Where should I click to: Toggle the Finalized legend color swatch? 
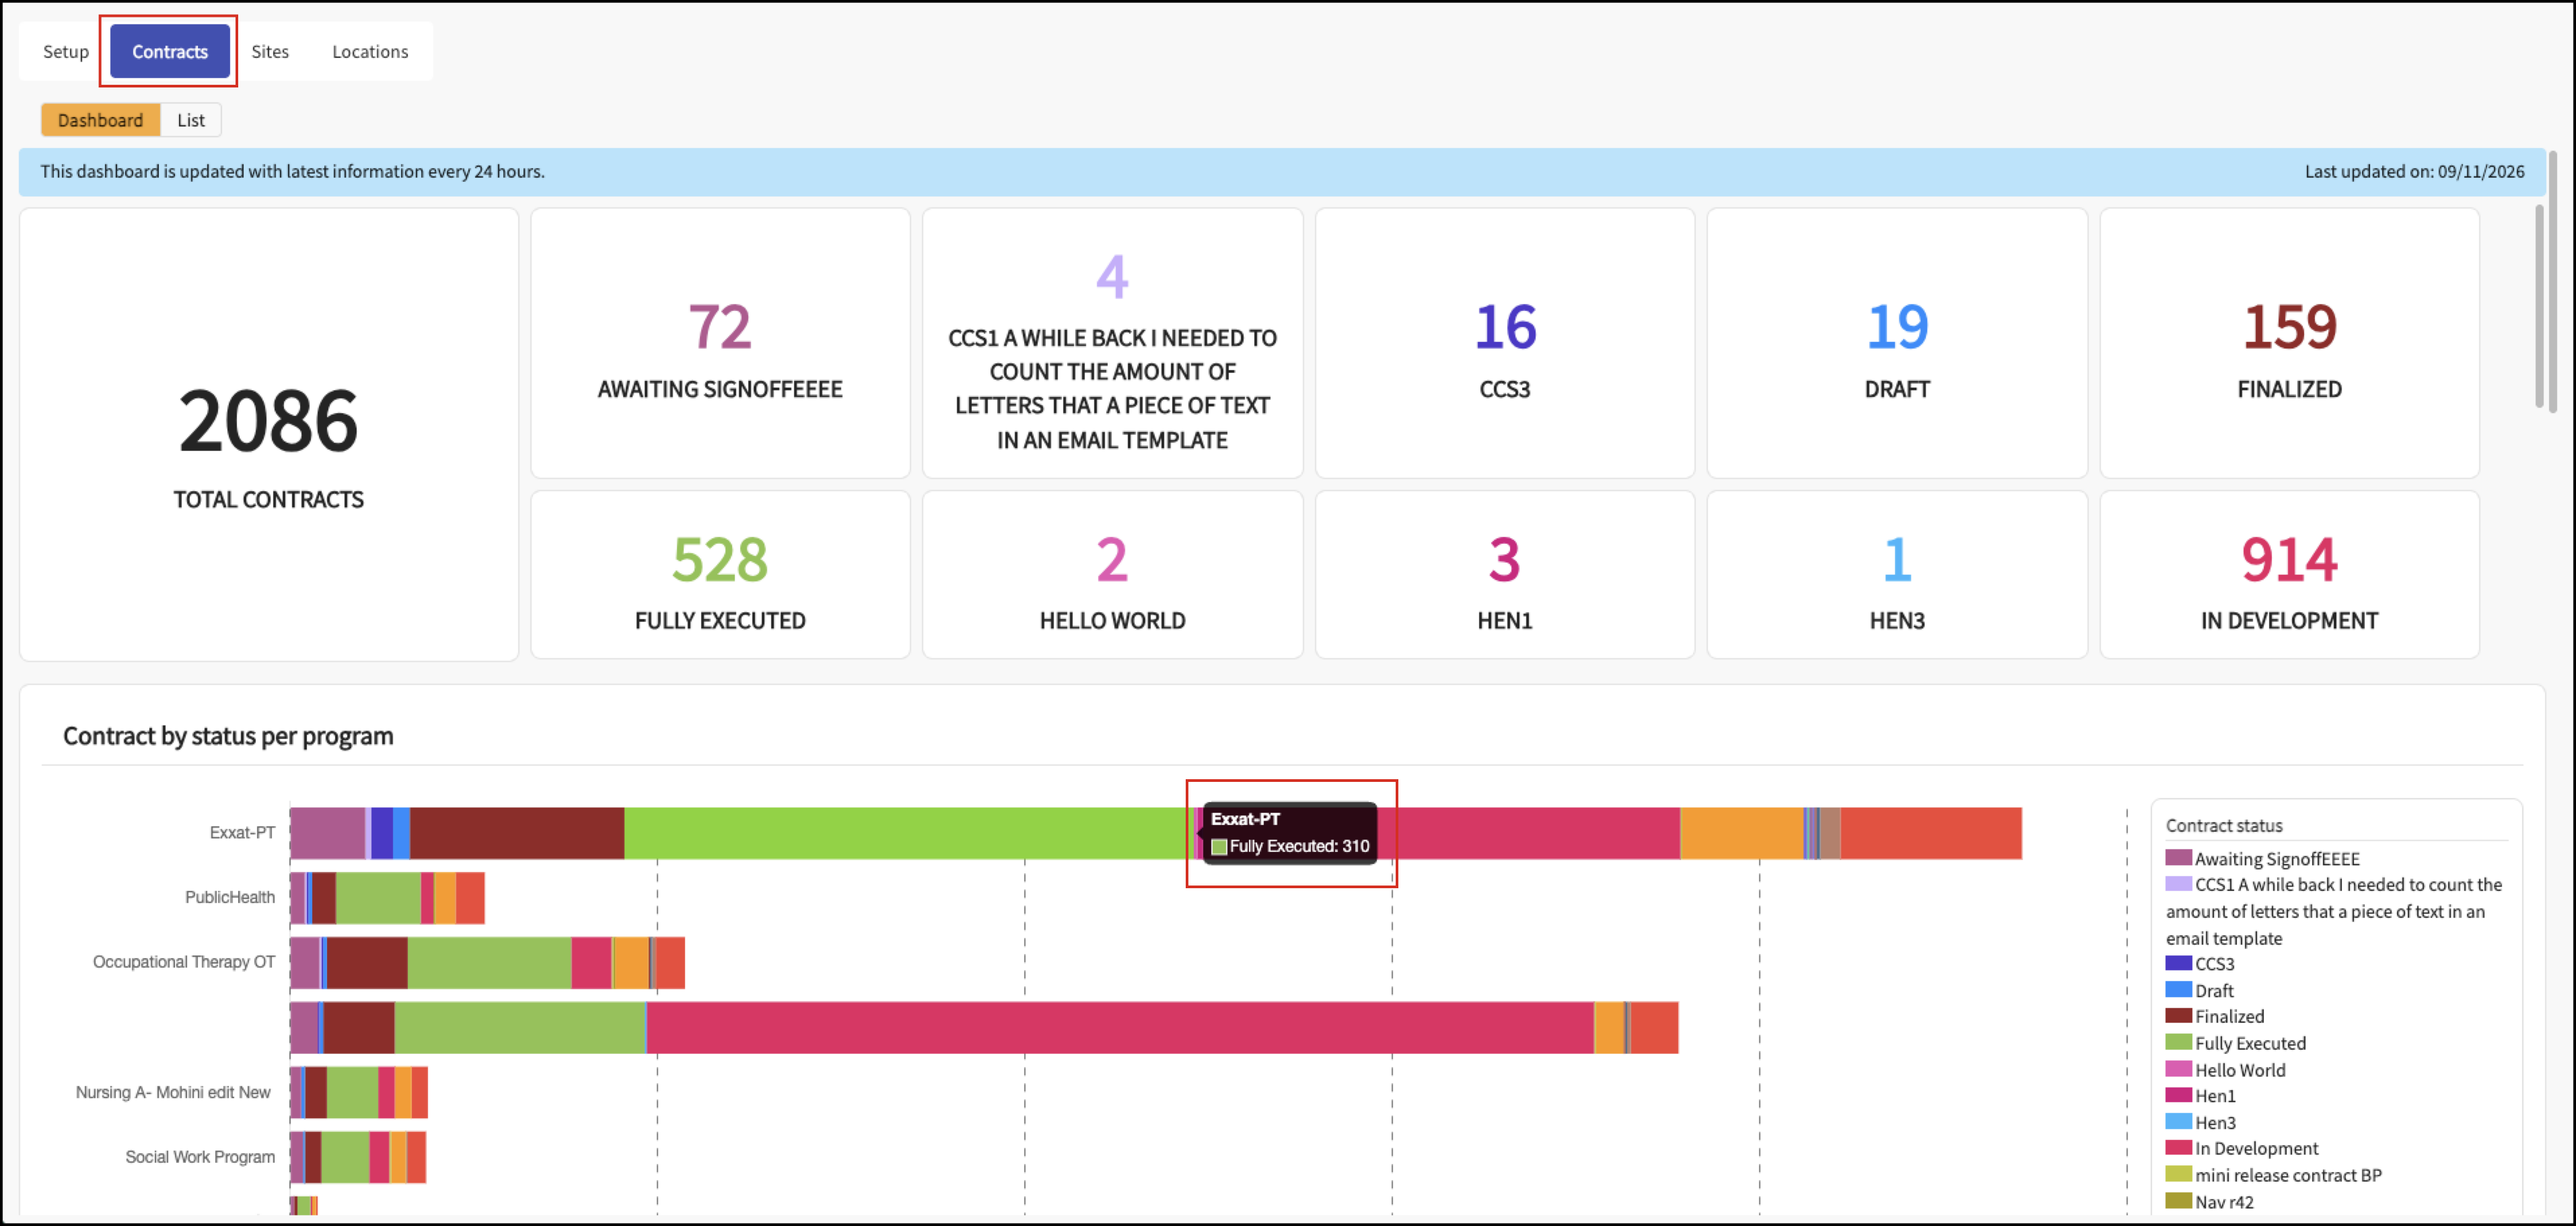(x=2178, y=1016)
